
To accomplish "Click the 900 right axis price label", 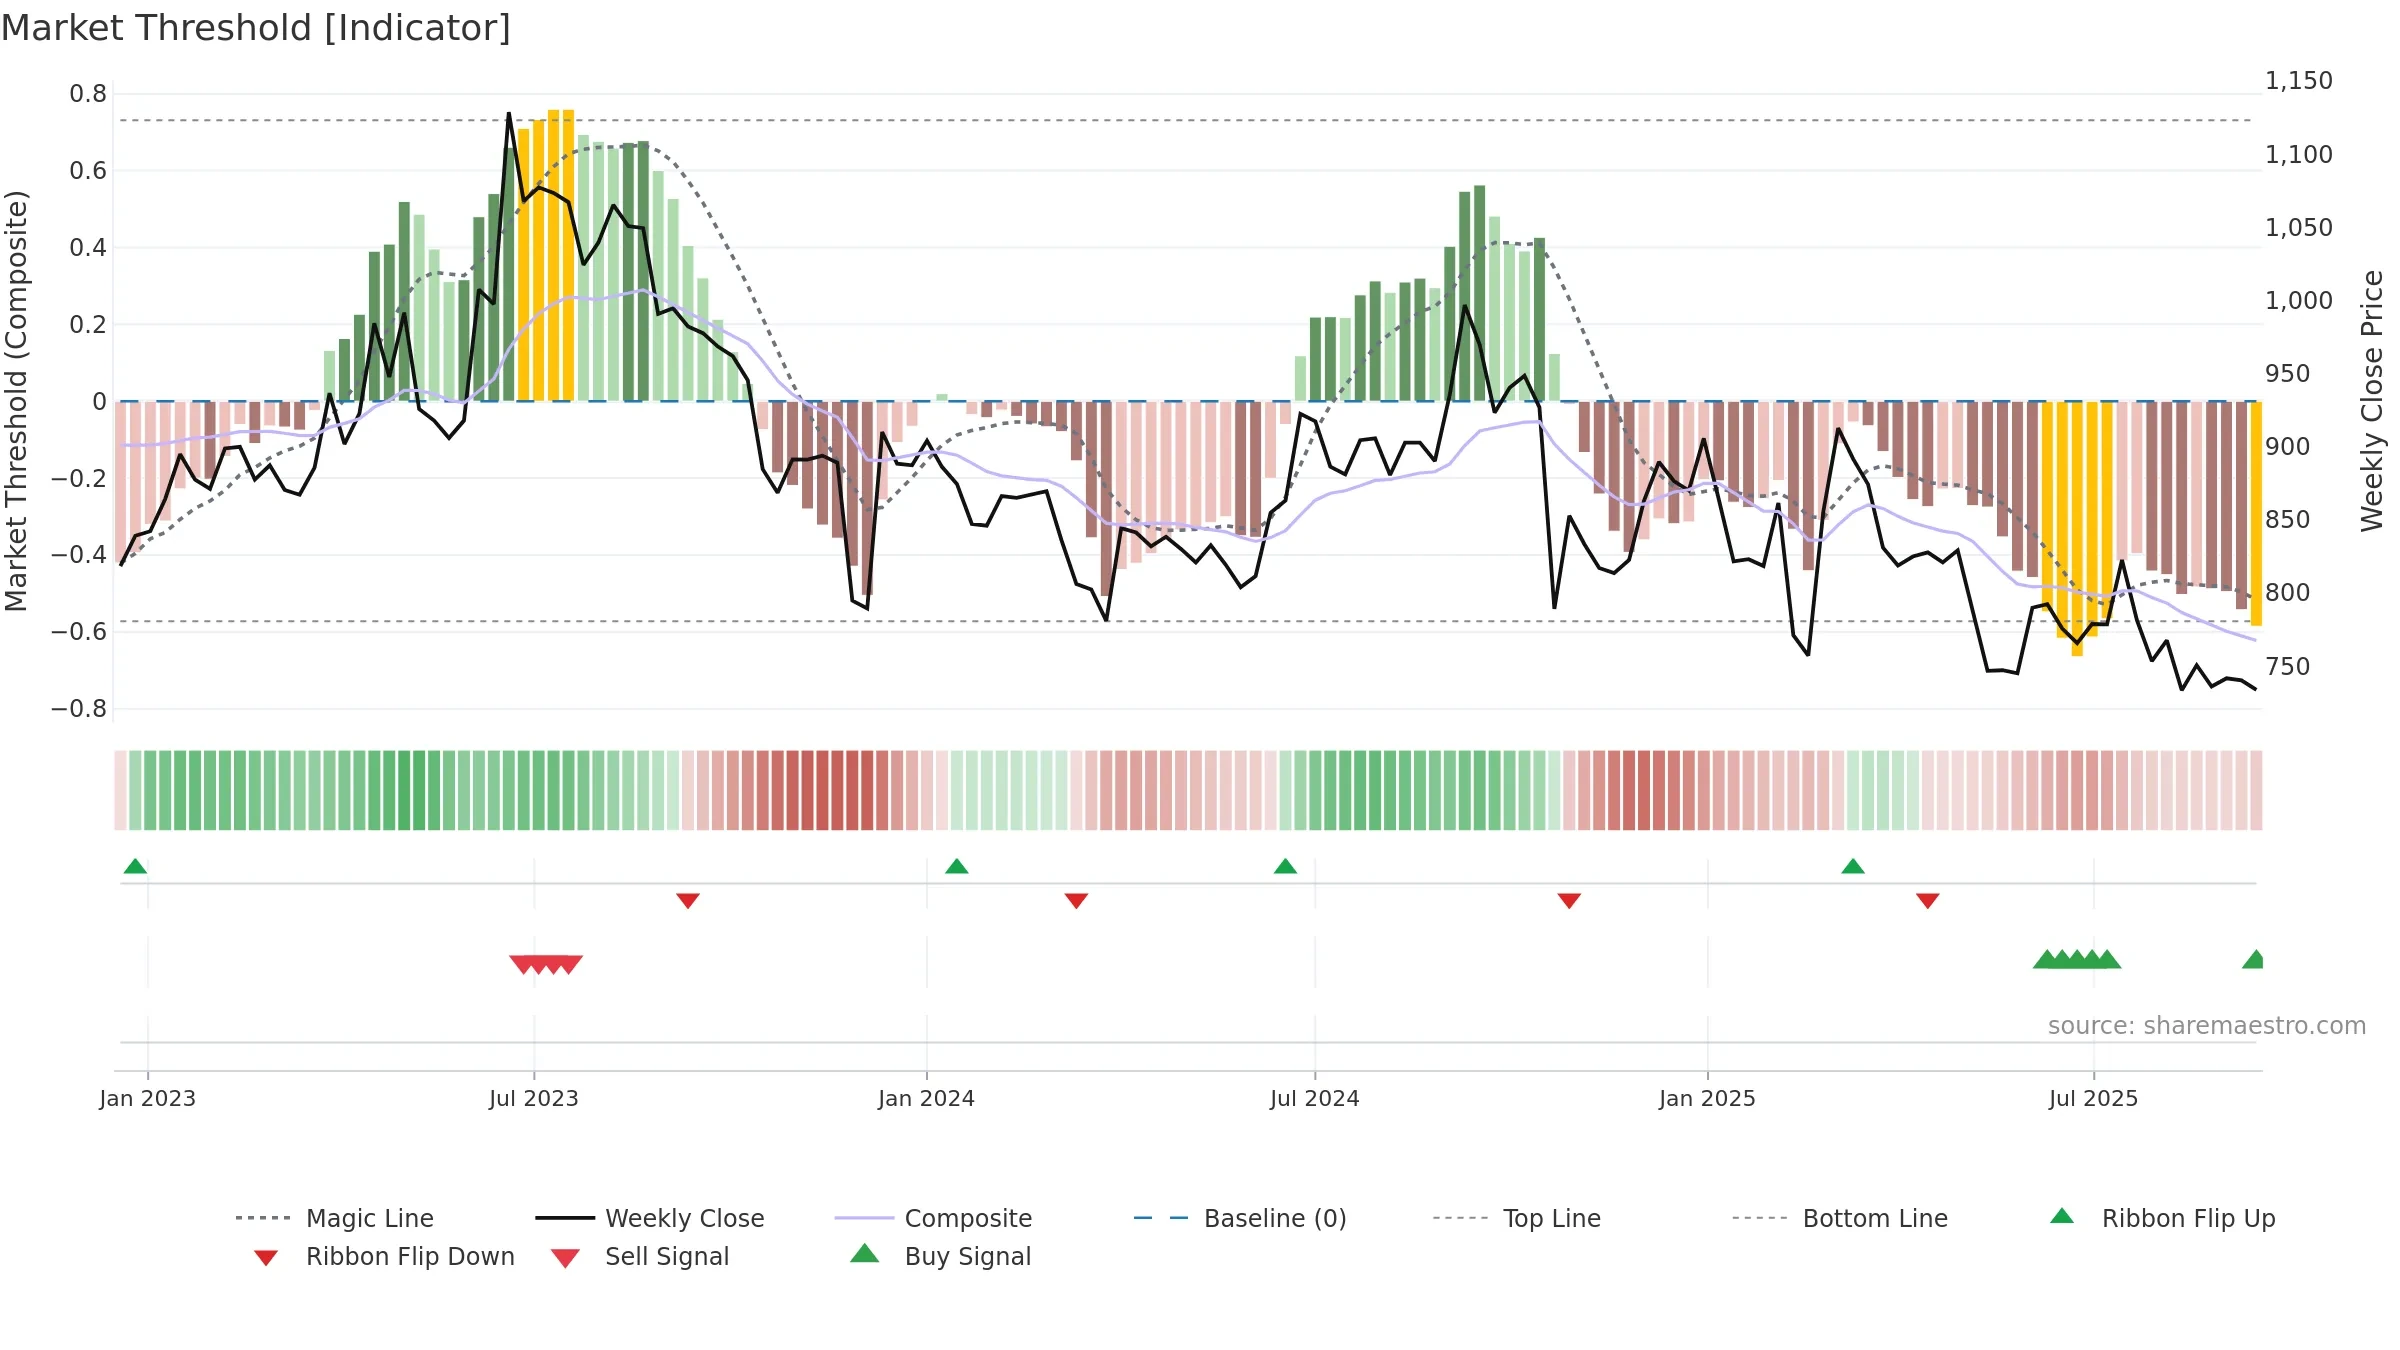I will pos(2288,446).
